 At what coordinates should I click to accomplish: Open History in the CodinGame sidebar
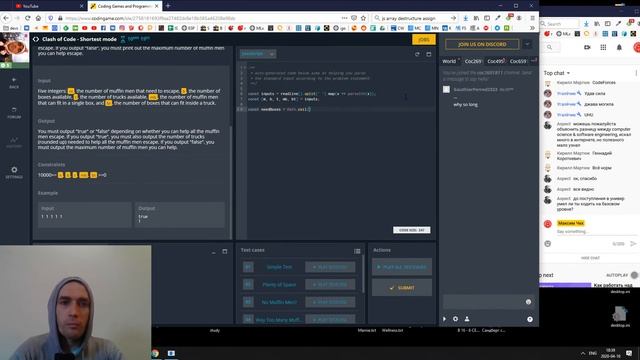pos(14,142)
